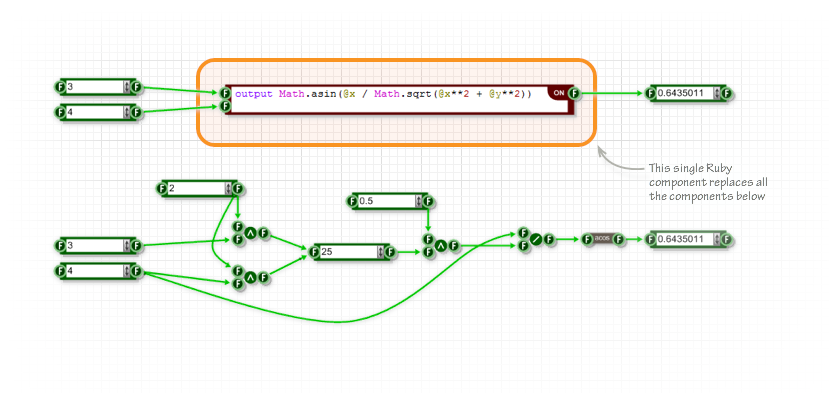
Task: Click the output connector of the divide node
Action: [549, 240]
